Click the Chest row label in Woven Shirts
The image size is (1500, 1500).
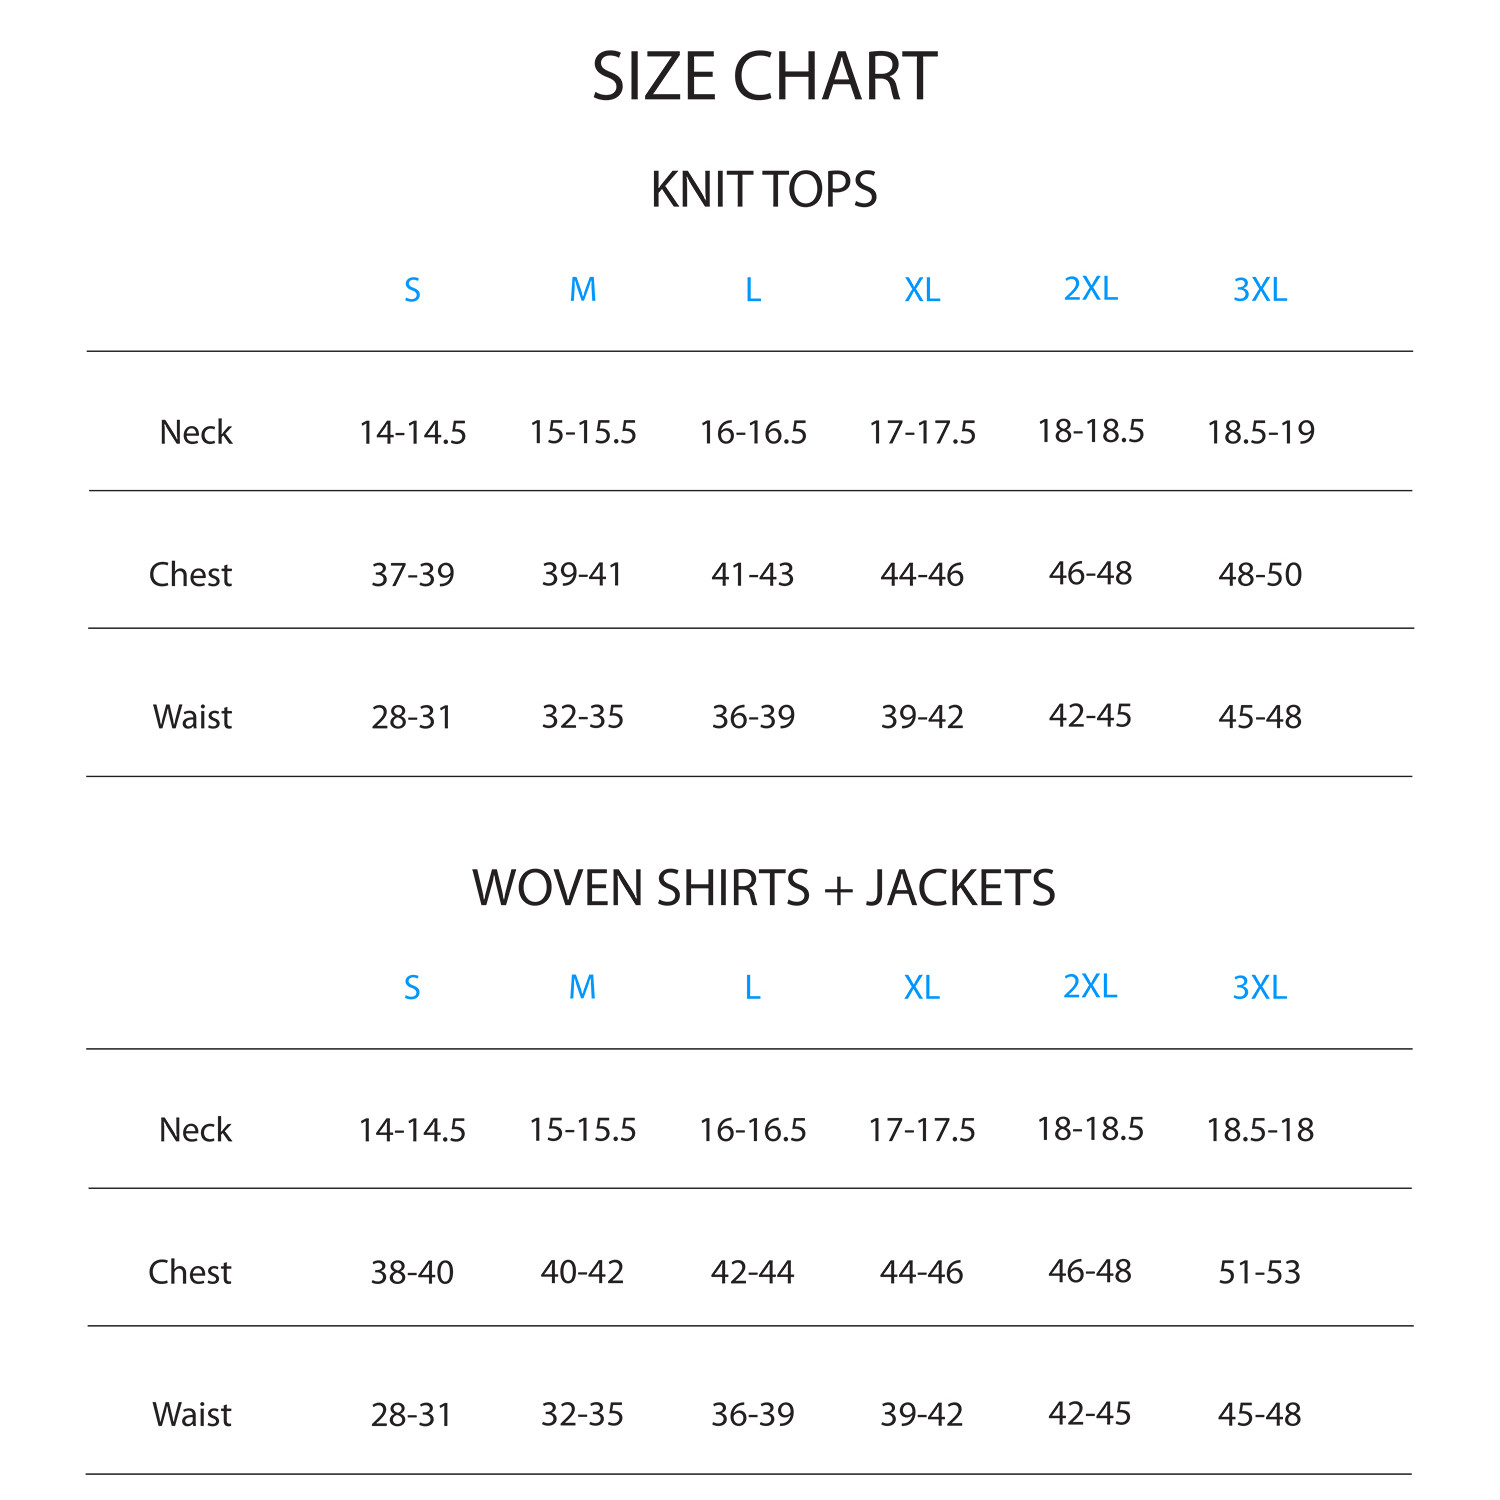tap(190, 1272)
